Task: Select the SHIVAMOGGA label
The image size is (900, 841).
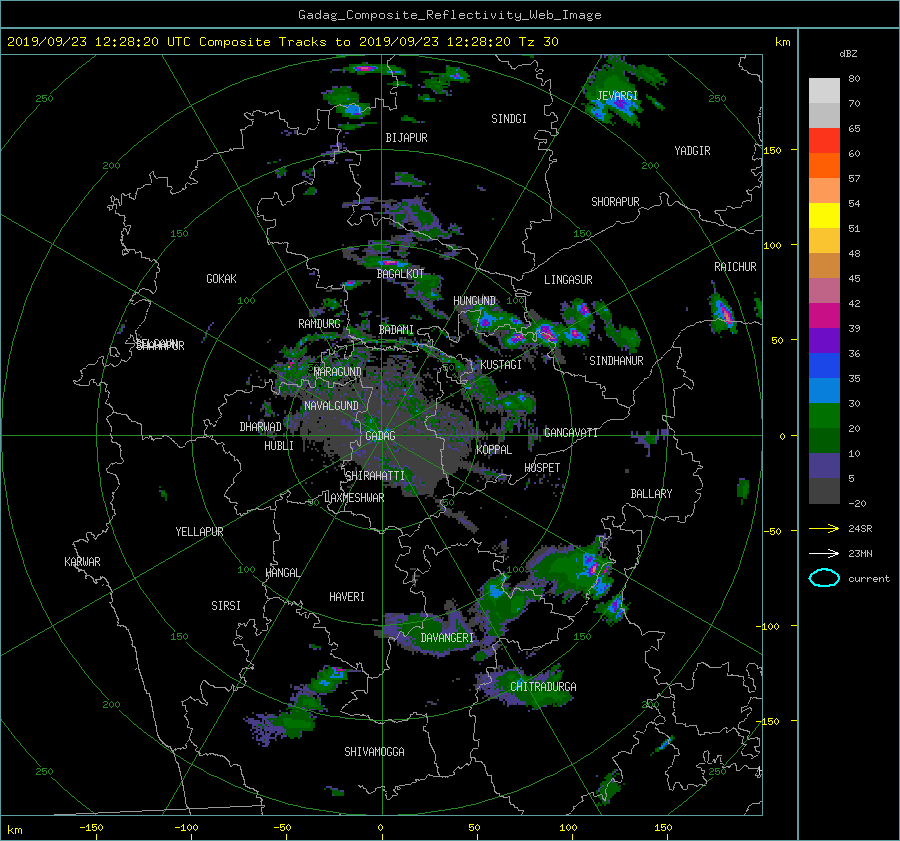Action: coord(374,751)
